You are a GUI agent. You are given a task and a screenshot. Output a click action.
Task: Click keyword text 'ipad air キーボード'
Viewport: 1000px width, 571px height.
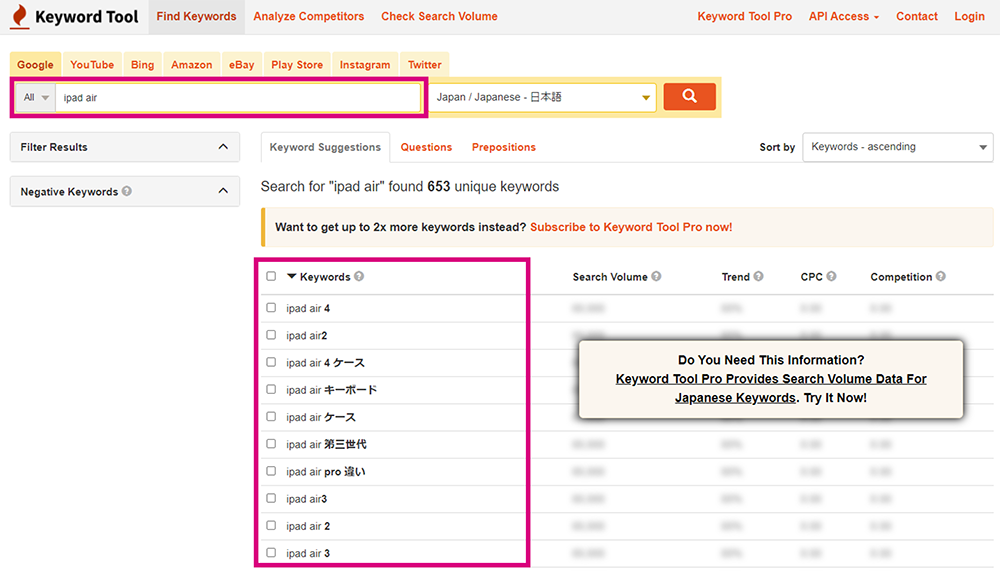332,390
